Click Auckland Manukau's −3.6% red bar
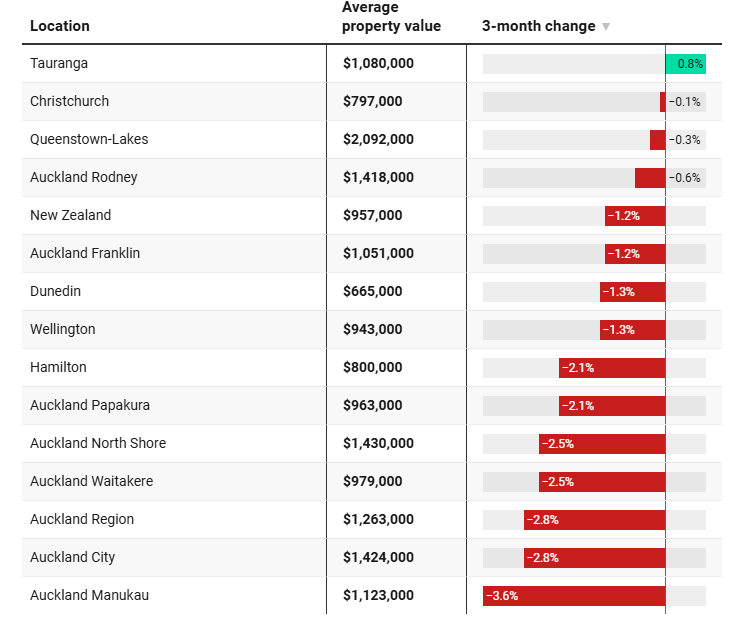Image resolution: width=736 pixels, height=619 pixels. click(574, 595)
